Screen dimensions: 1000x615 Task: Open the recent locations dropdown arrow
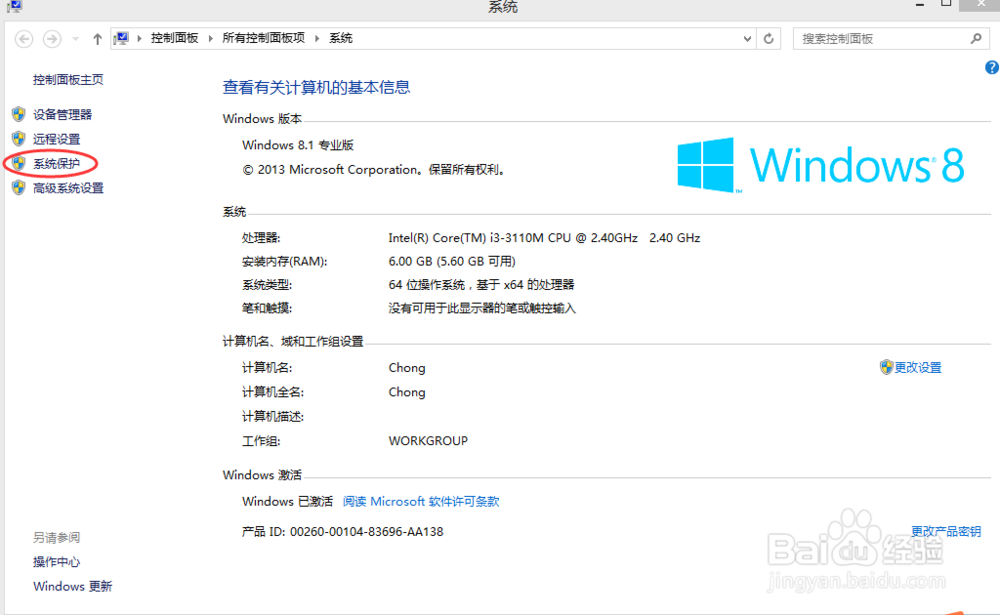(x=75, y=39)
